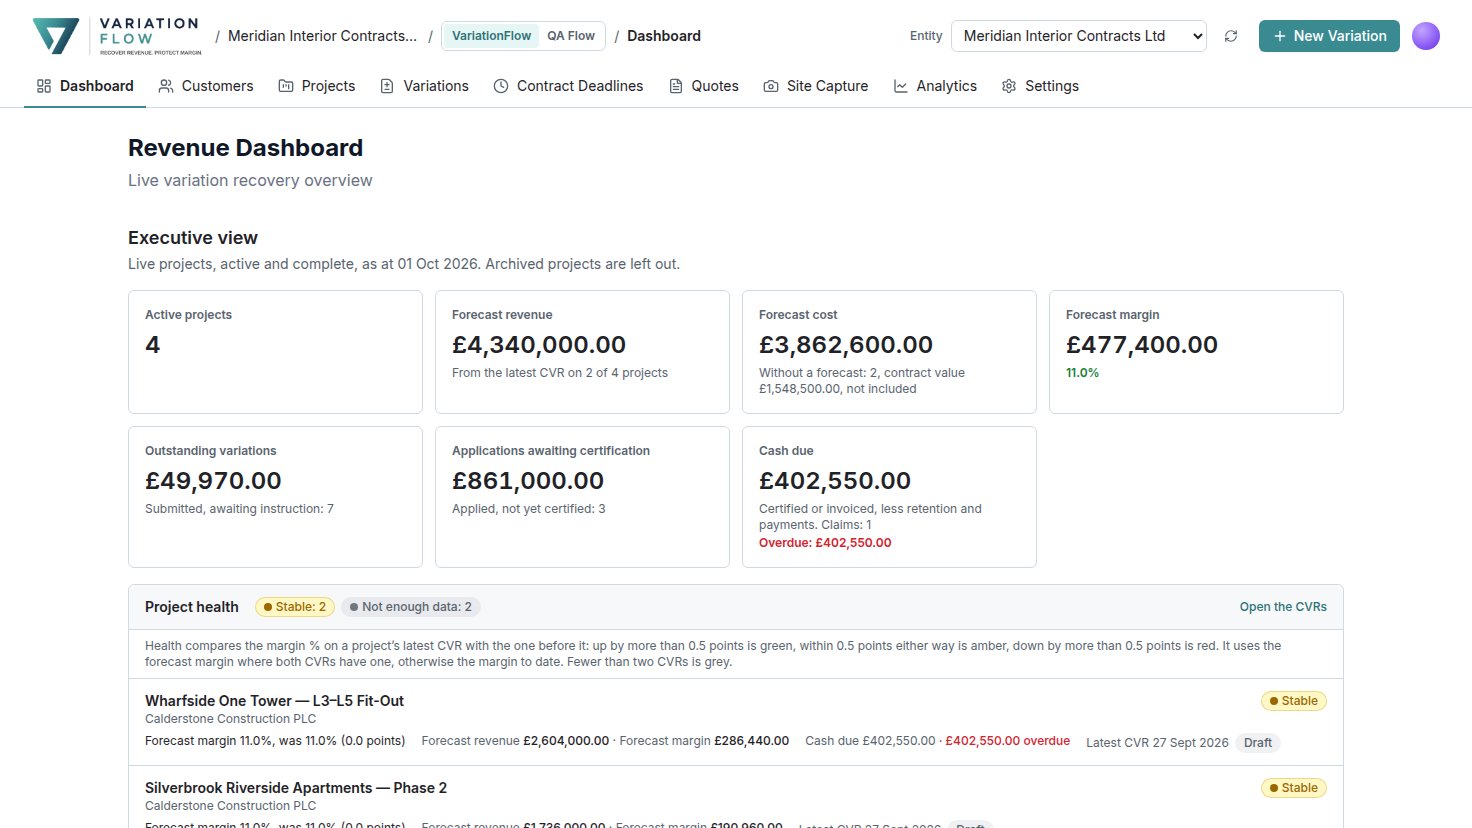1472x828 pixels.
Task: Click the New Variation button
Action: 1329,36
